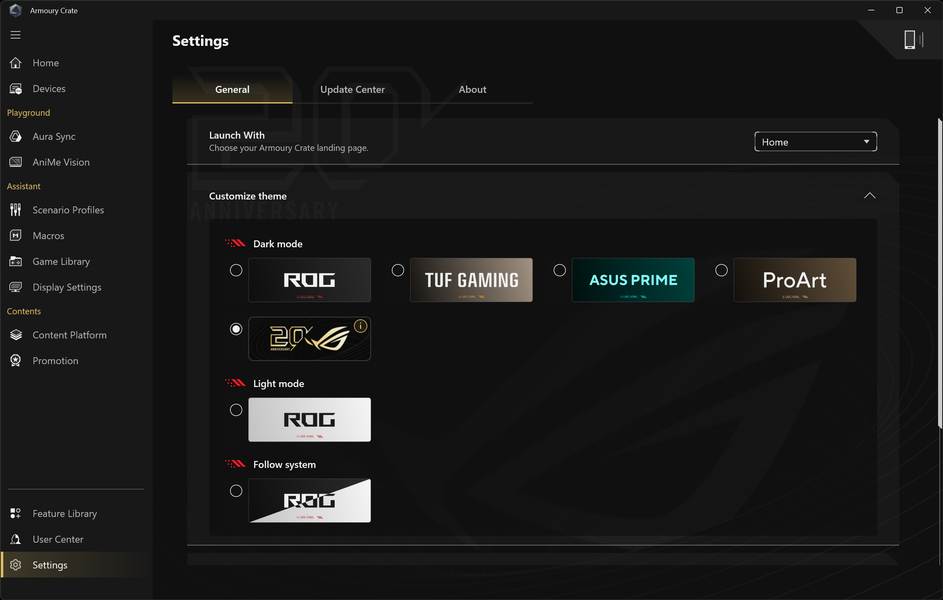Go to User Center page
Image resolution: width=943 pixels, height=600 pixels.
pyautogui.click(x=58, y=539)
